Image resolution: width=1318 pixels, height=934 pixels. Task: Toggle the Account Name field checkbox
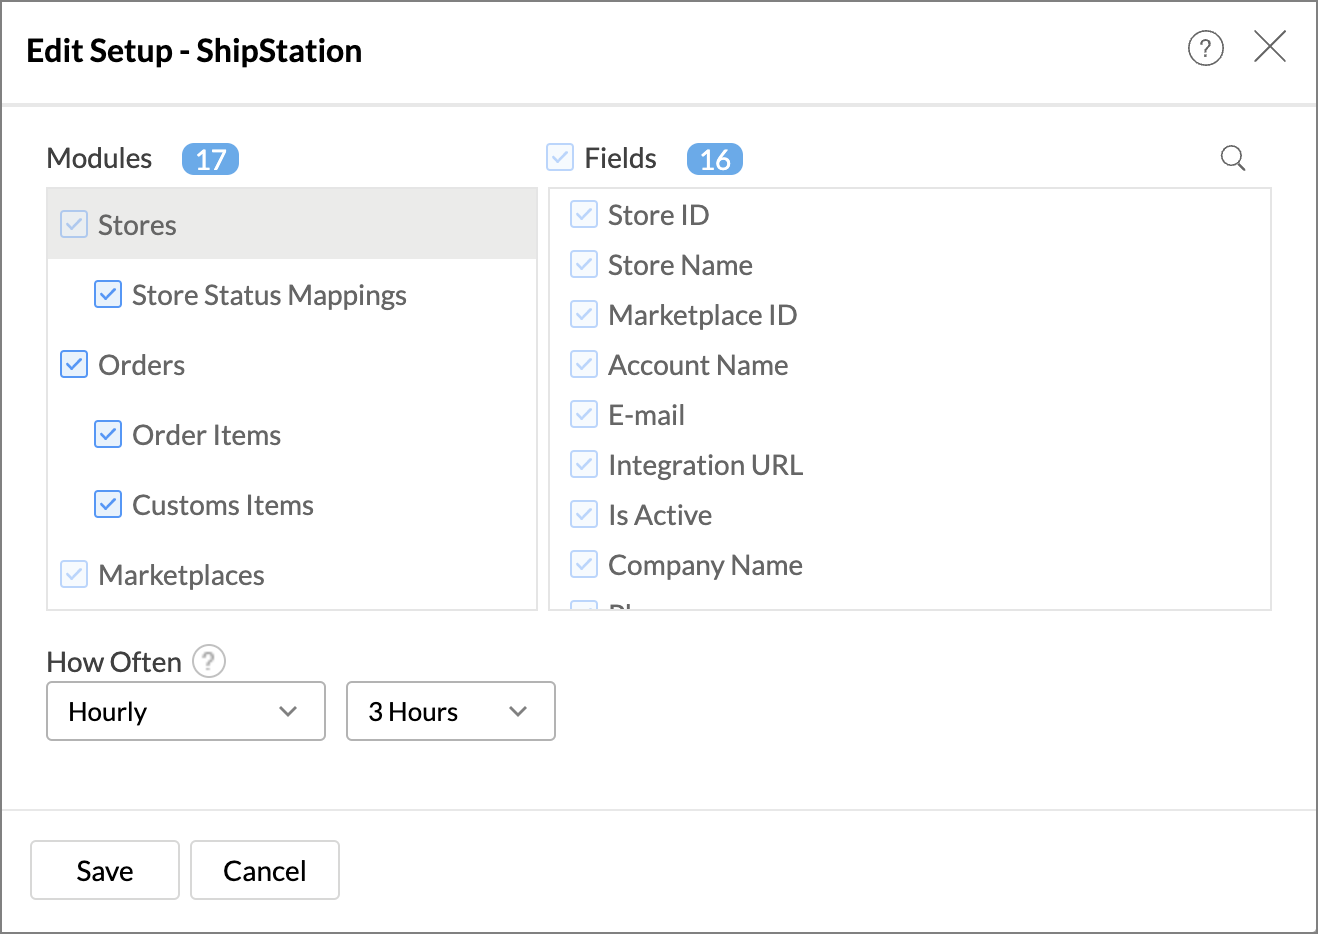tap(584, 364)
